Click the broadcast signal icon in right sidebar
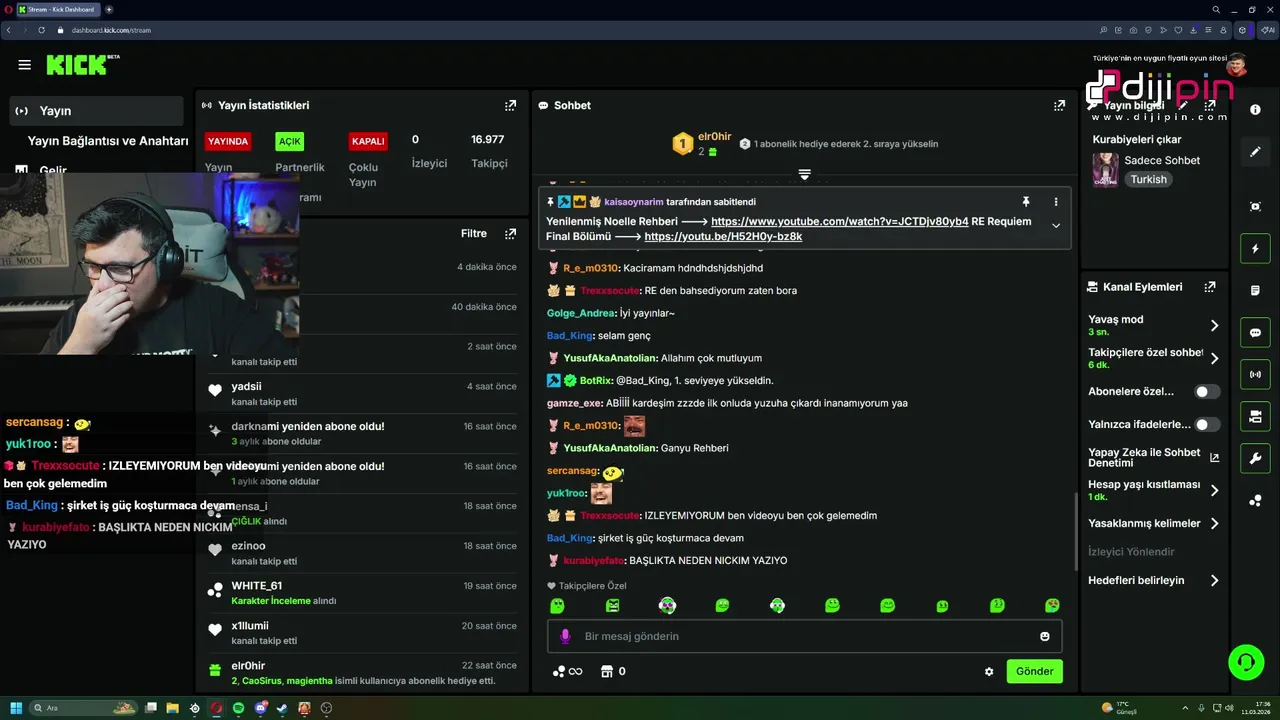1280x720 pixels. [x=1255, y=375]
